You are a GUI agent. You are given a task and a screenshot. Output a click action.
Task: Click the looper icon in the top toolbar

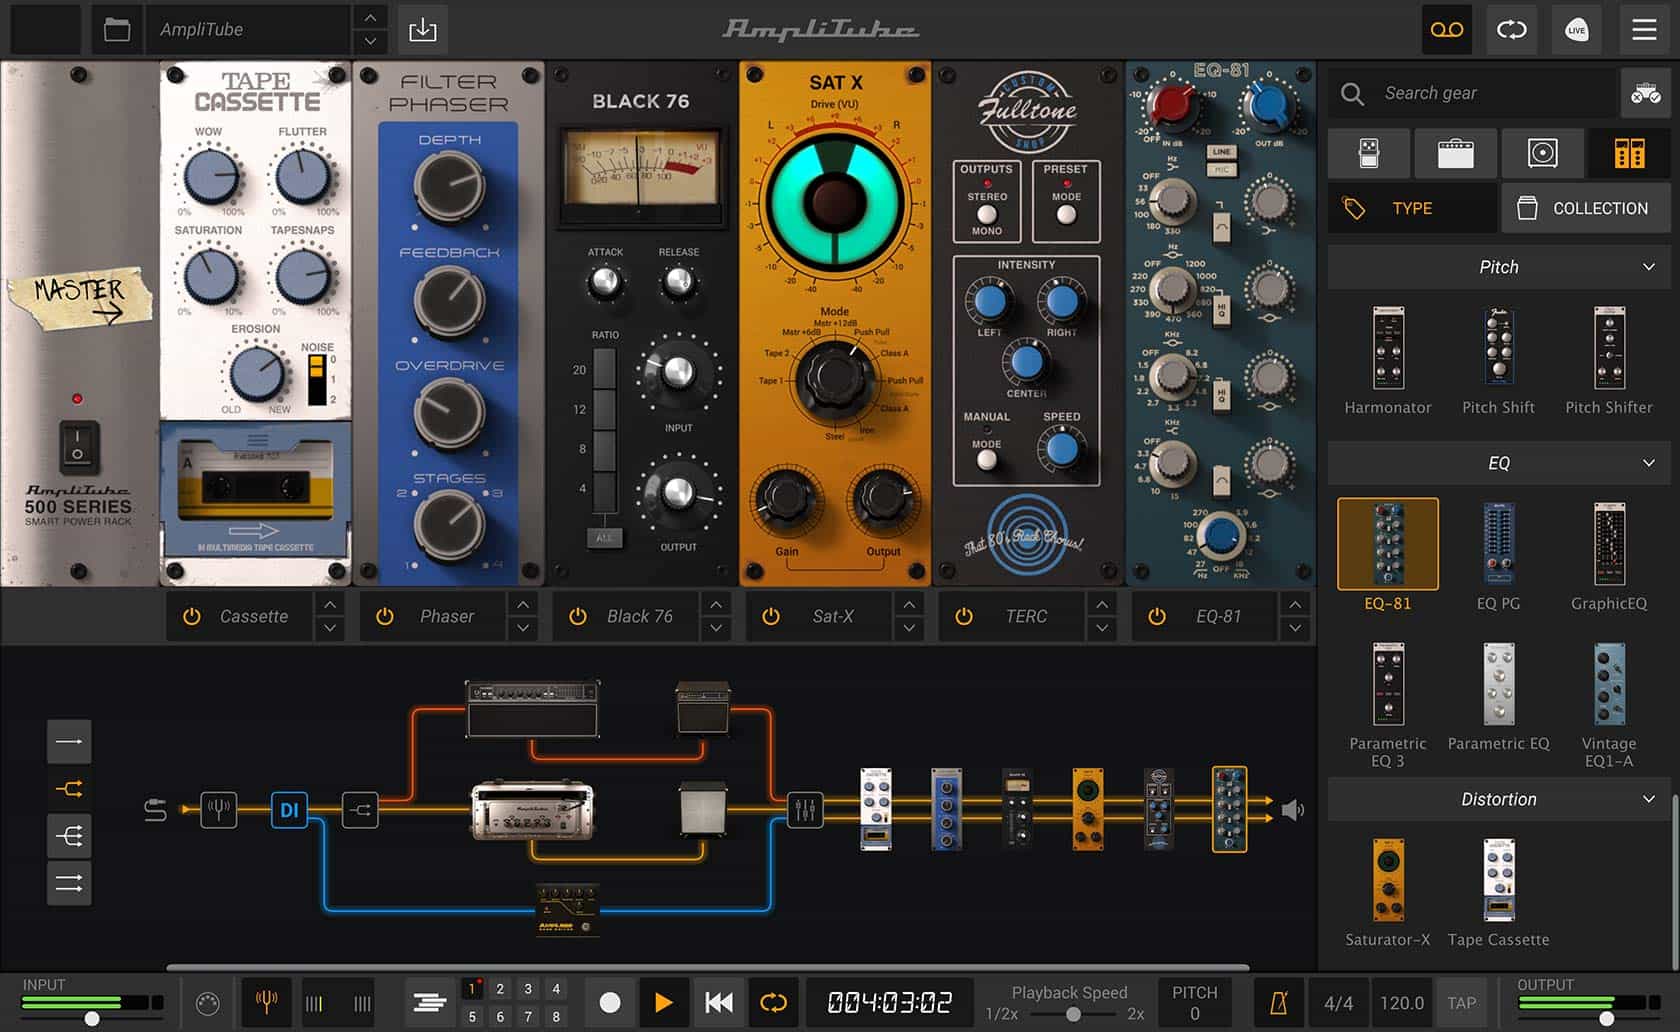click(x=1511, y=29)
